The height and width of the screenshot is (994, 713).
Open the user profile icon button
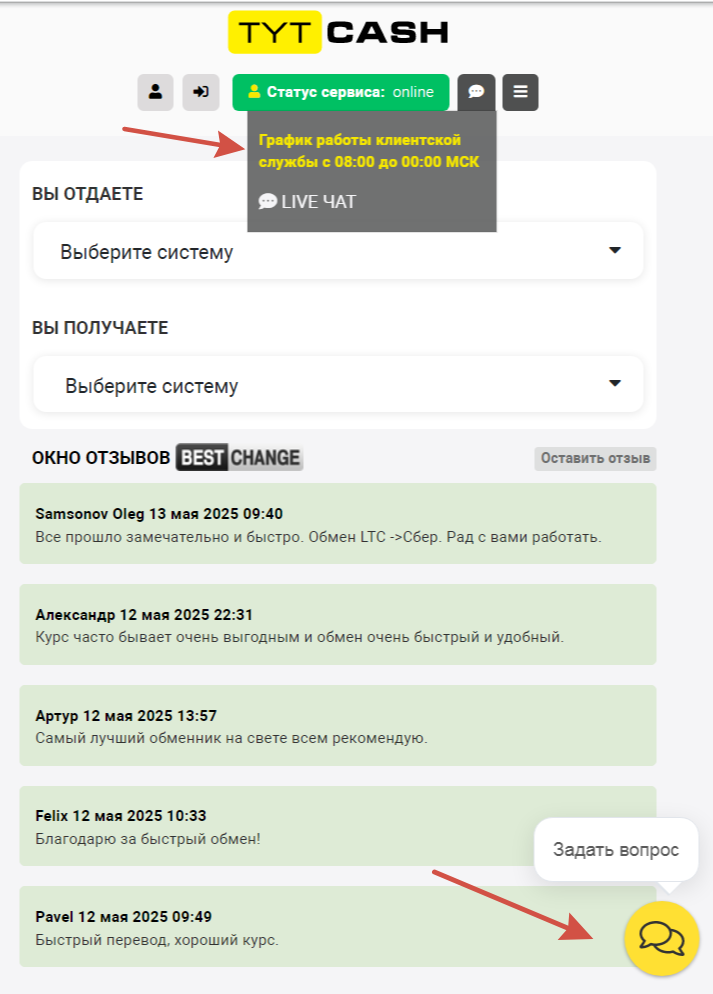(155, 92)
